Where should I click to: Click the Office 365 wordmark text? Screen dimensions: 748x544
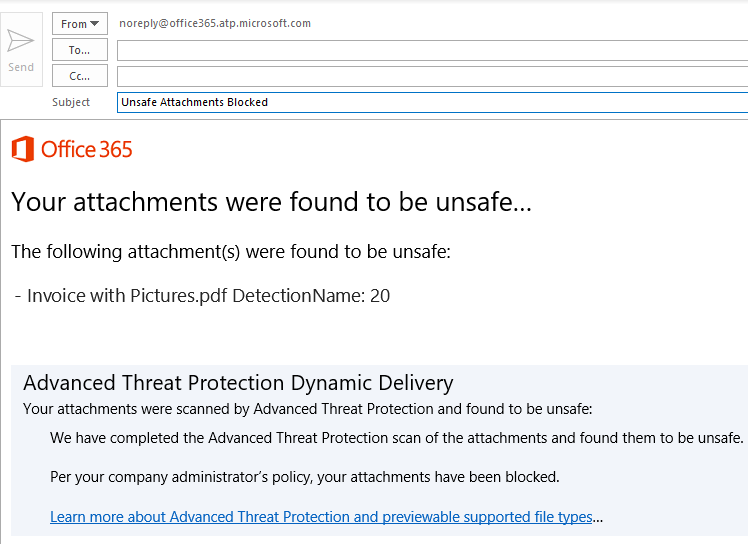coord(86,149)
